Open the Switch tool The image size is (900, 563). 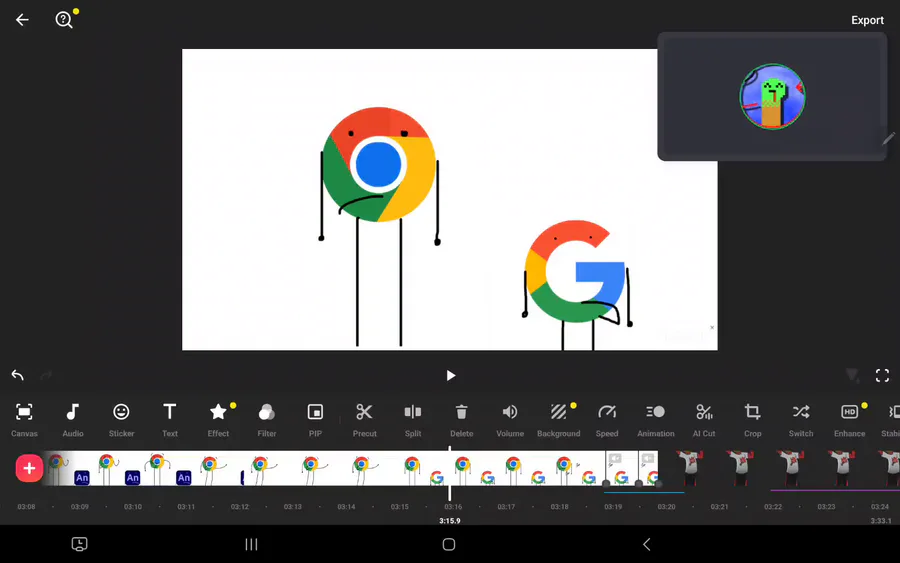click(801, 420)
